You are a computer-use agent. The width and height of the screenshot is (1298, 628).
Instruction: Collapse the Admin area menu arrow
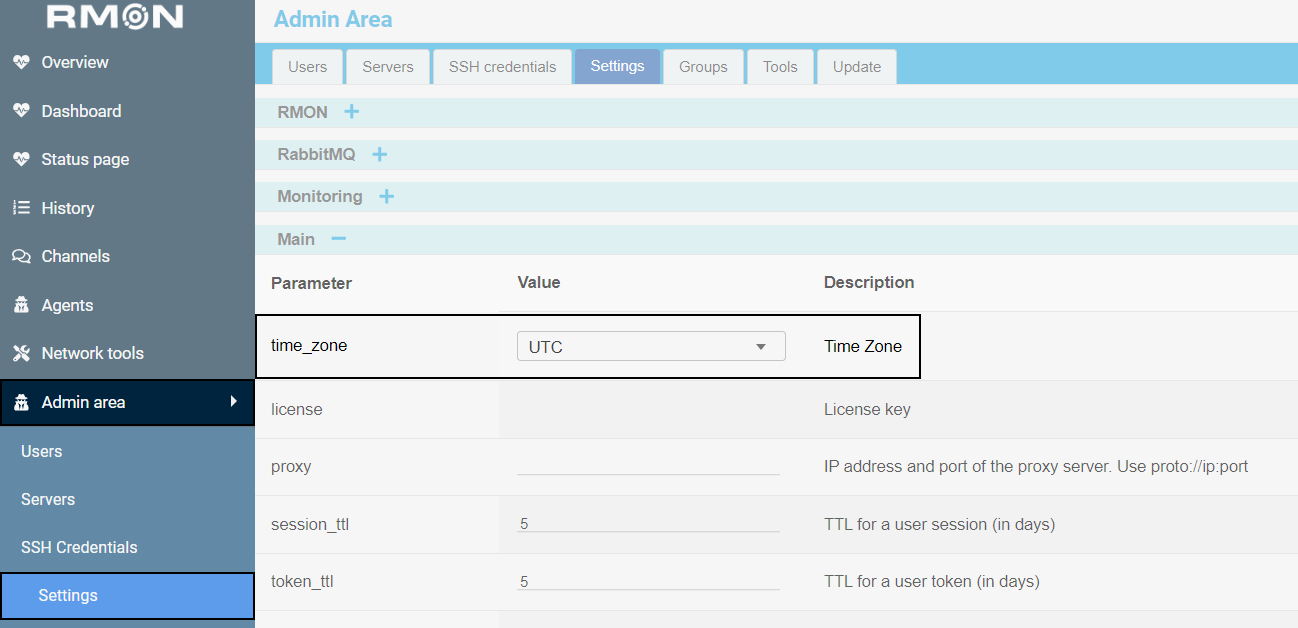(x=233, y=401)
